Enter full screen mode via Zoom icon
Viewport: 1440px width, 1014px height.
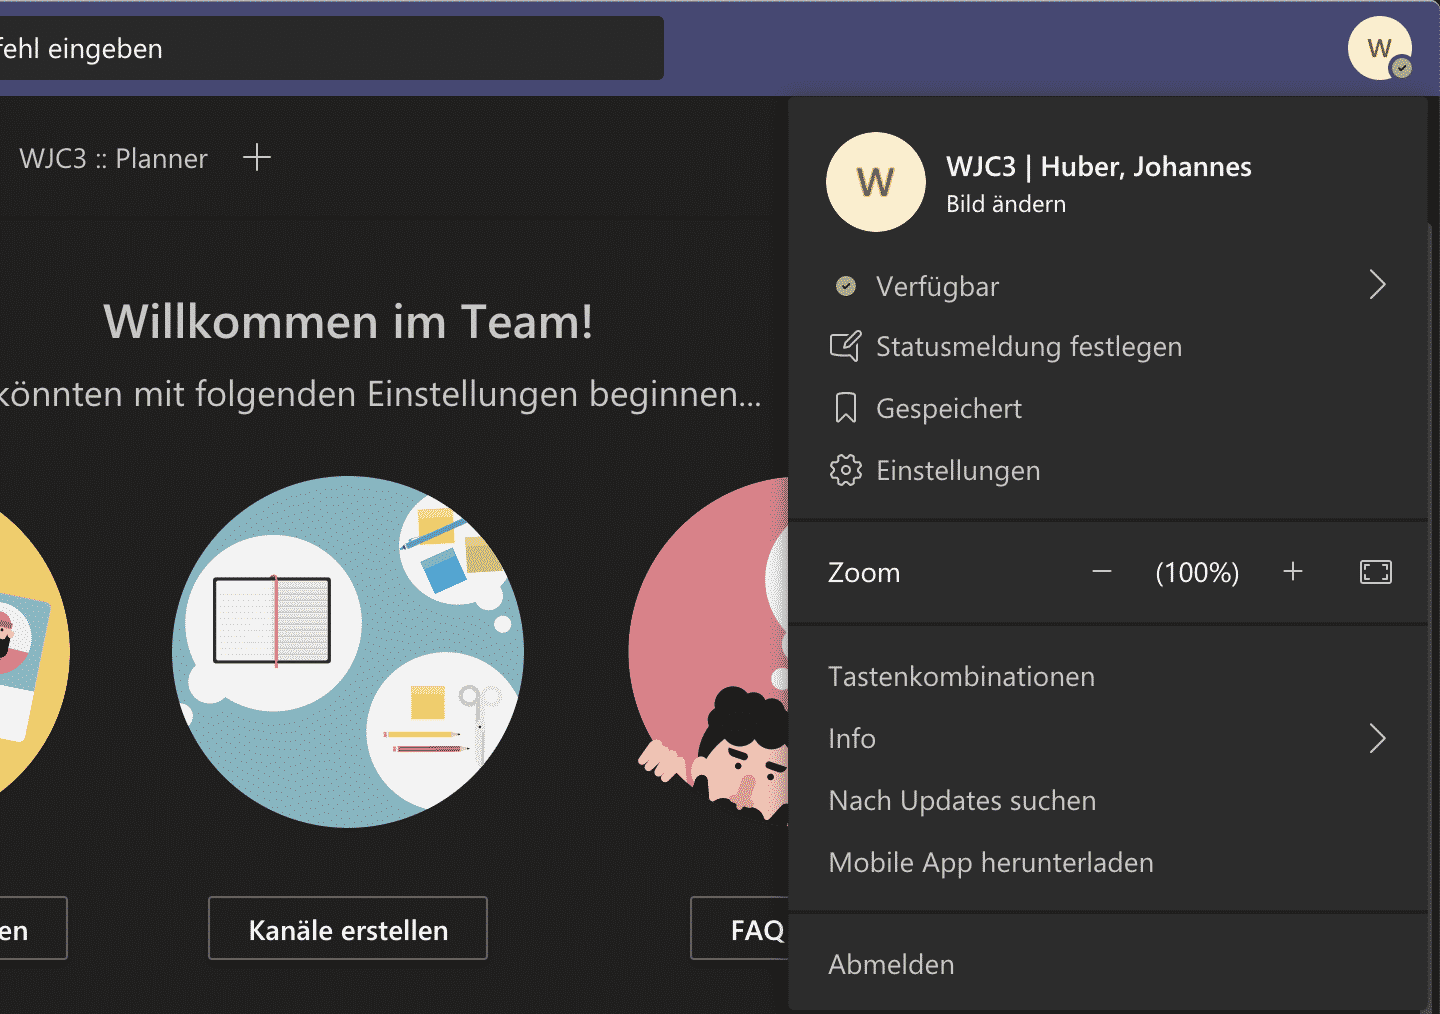click(1376, 572)
